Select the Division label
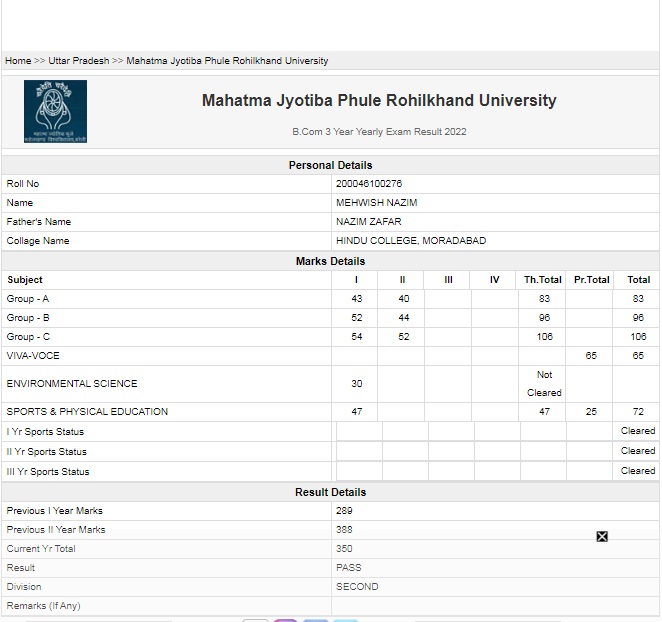This screenshot has width=662, height=622. [x=24, y=587]
